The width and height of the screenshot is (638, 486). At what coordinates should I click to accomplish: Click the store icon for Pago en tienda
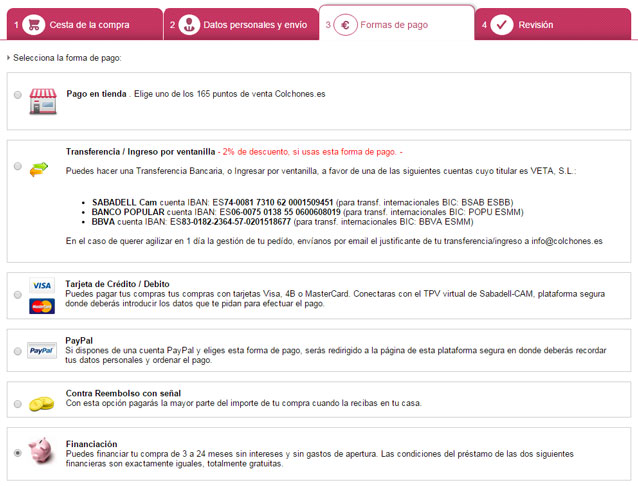pyautogui.click(x=42, y=97)
